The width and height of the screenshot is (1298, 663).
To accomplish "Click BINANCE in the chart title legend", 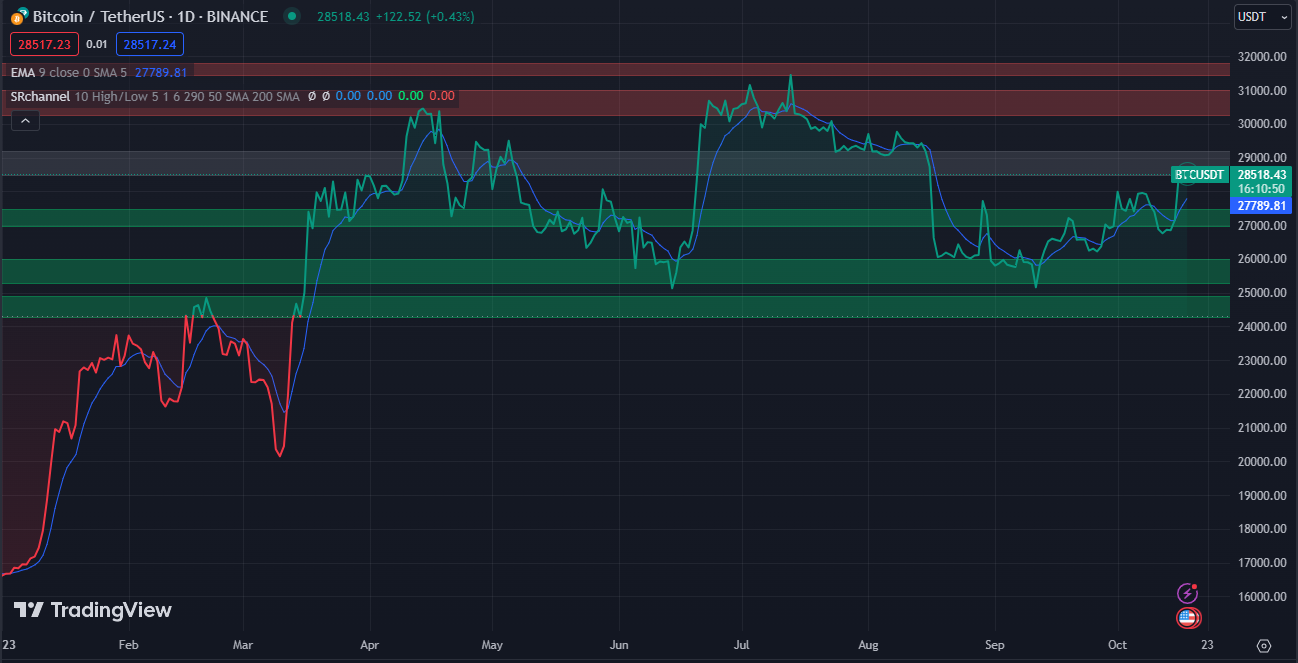I will (x=238, y=16).
